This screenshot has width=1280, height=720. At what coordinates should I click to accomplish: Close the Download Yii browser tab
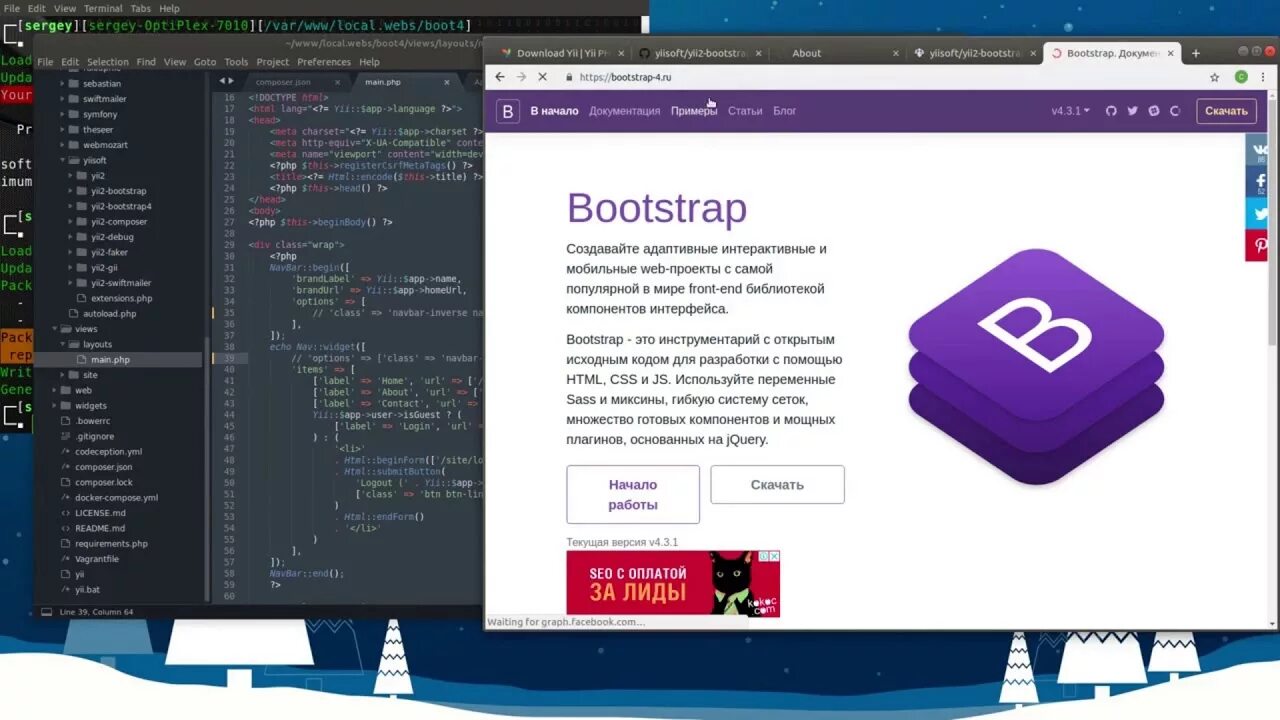(x=621, y=53)
